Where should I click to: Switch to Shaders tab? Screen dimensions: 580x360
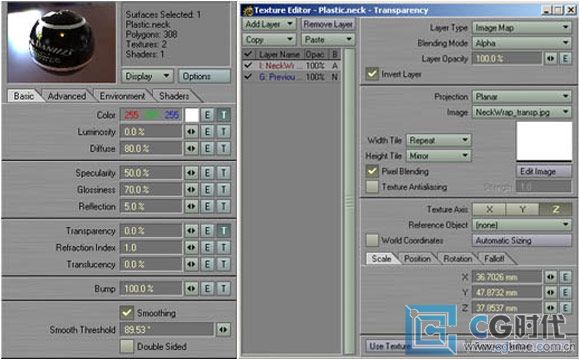174,96
